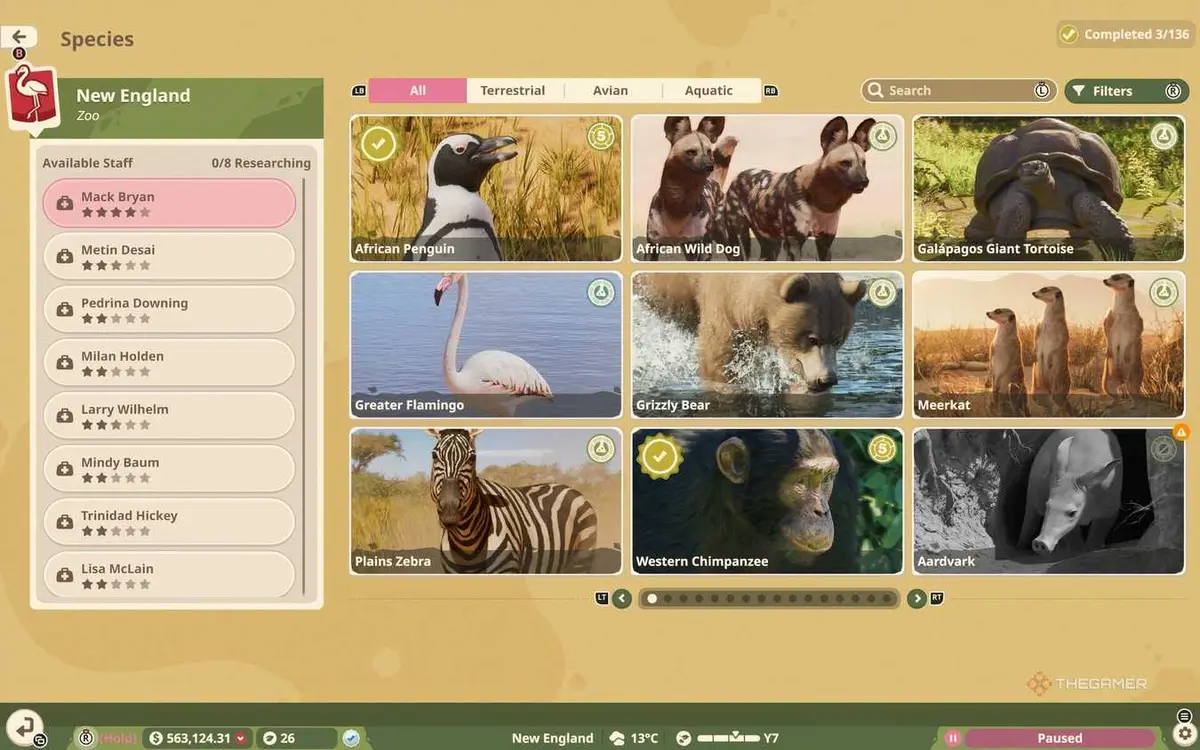Open the Meerkat species card
This screenshot has height=750, width=1200.
point(1049,345)
